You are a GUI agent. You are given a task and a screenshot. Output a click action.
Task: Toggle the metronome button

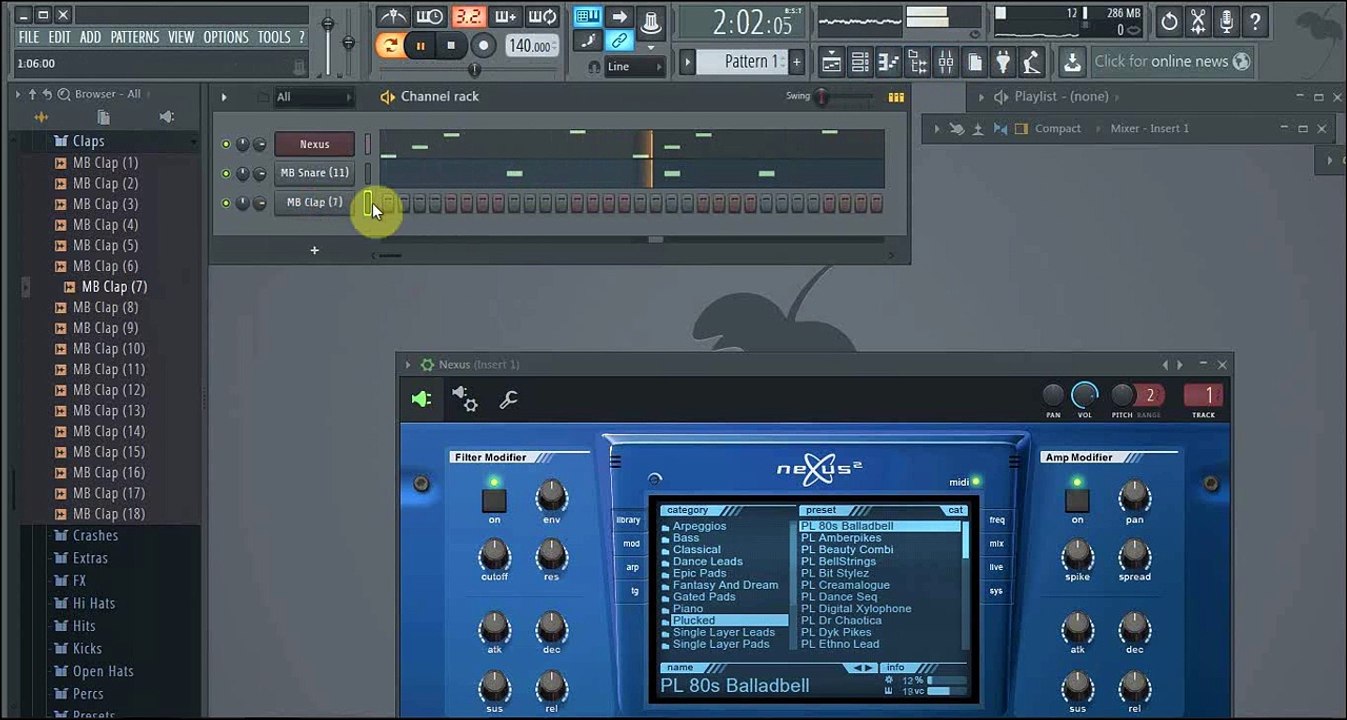(393, 17)
